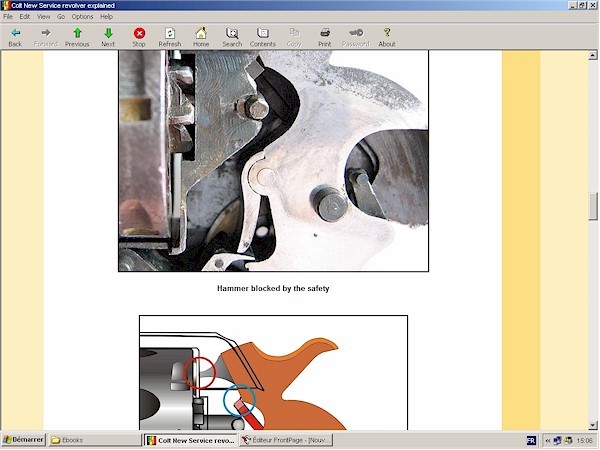Close the Colt ebook window

[x=592, y=5]
